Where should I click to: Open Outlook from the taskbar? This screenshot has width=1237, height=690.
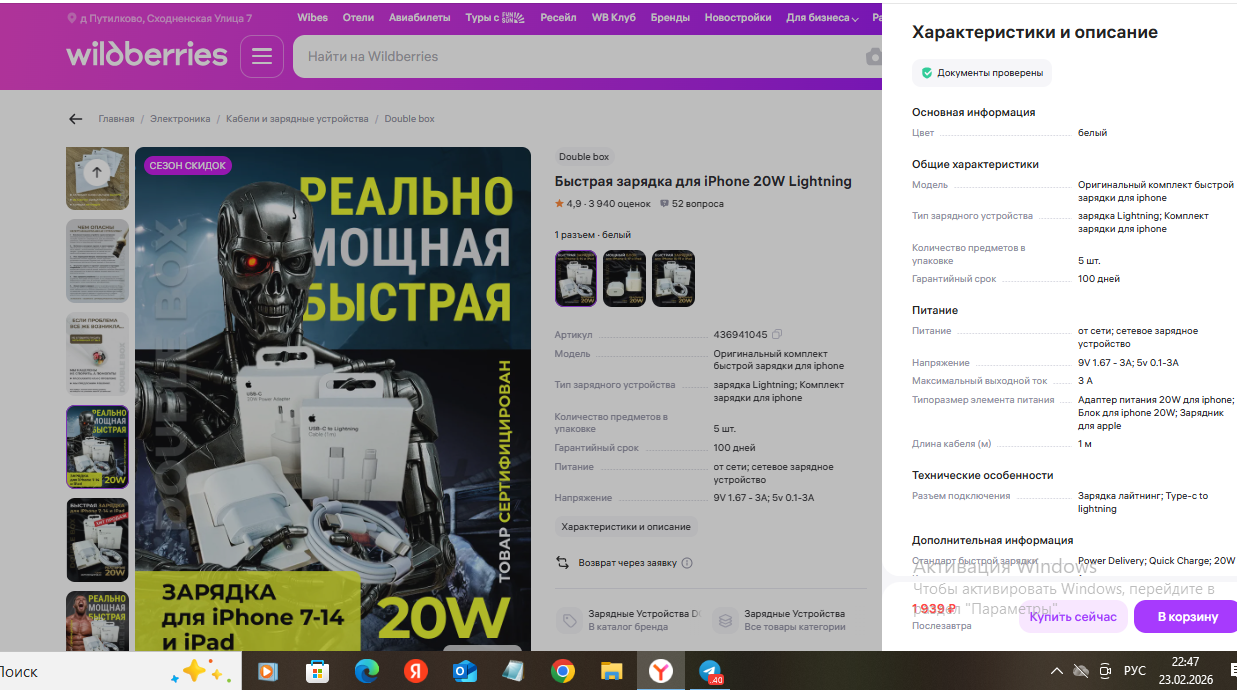[464, 672]
